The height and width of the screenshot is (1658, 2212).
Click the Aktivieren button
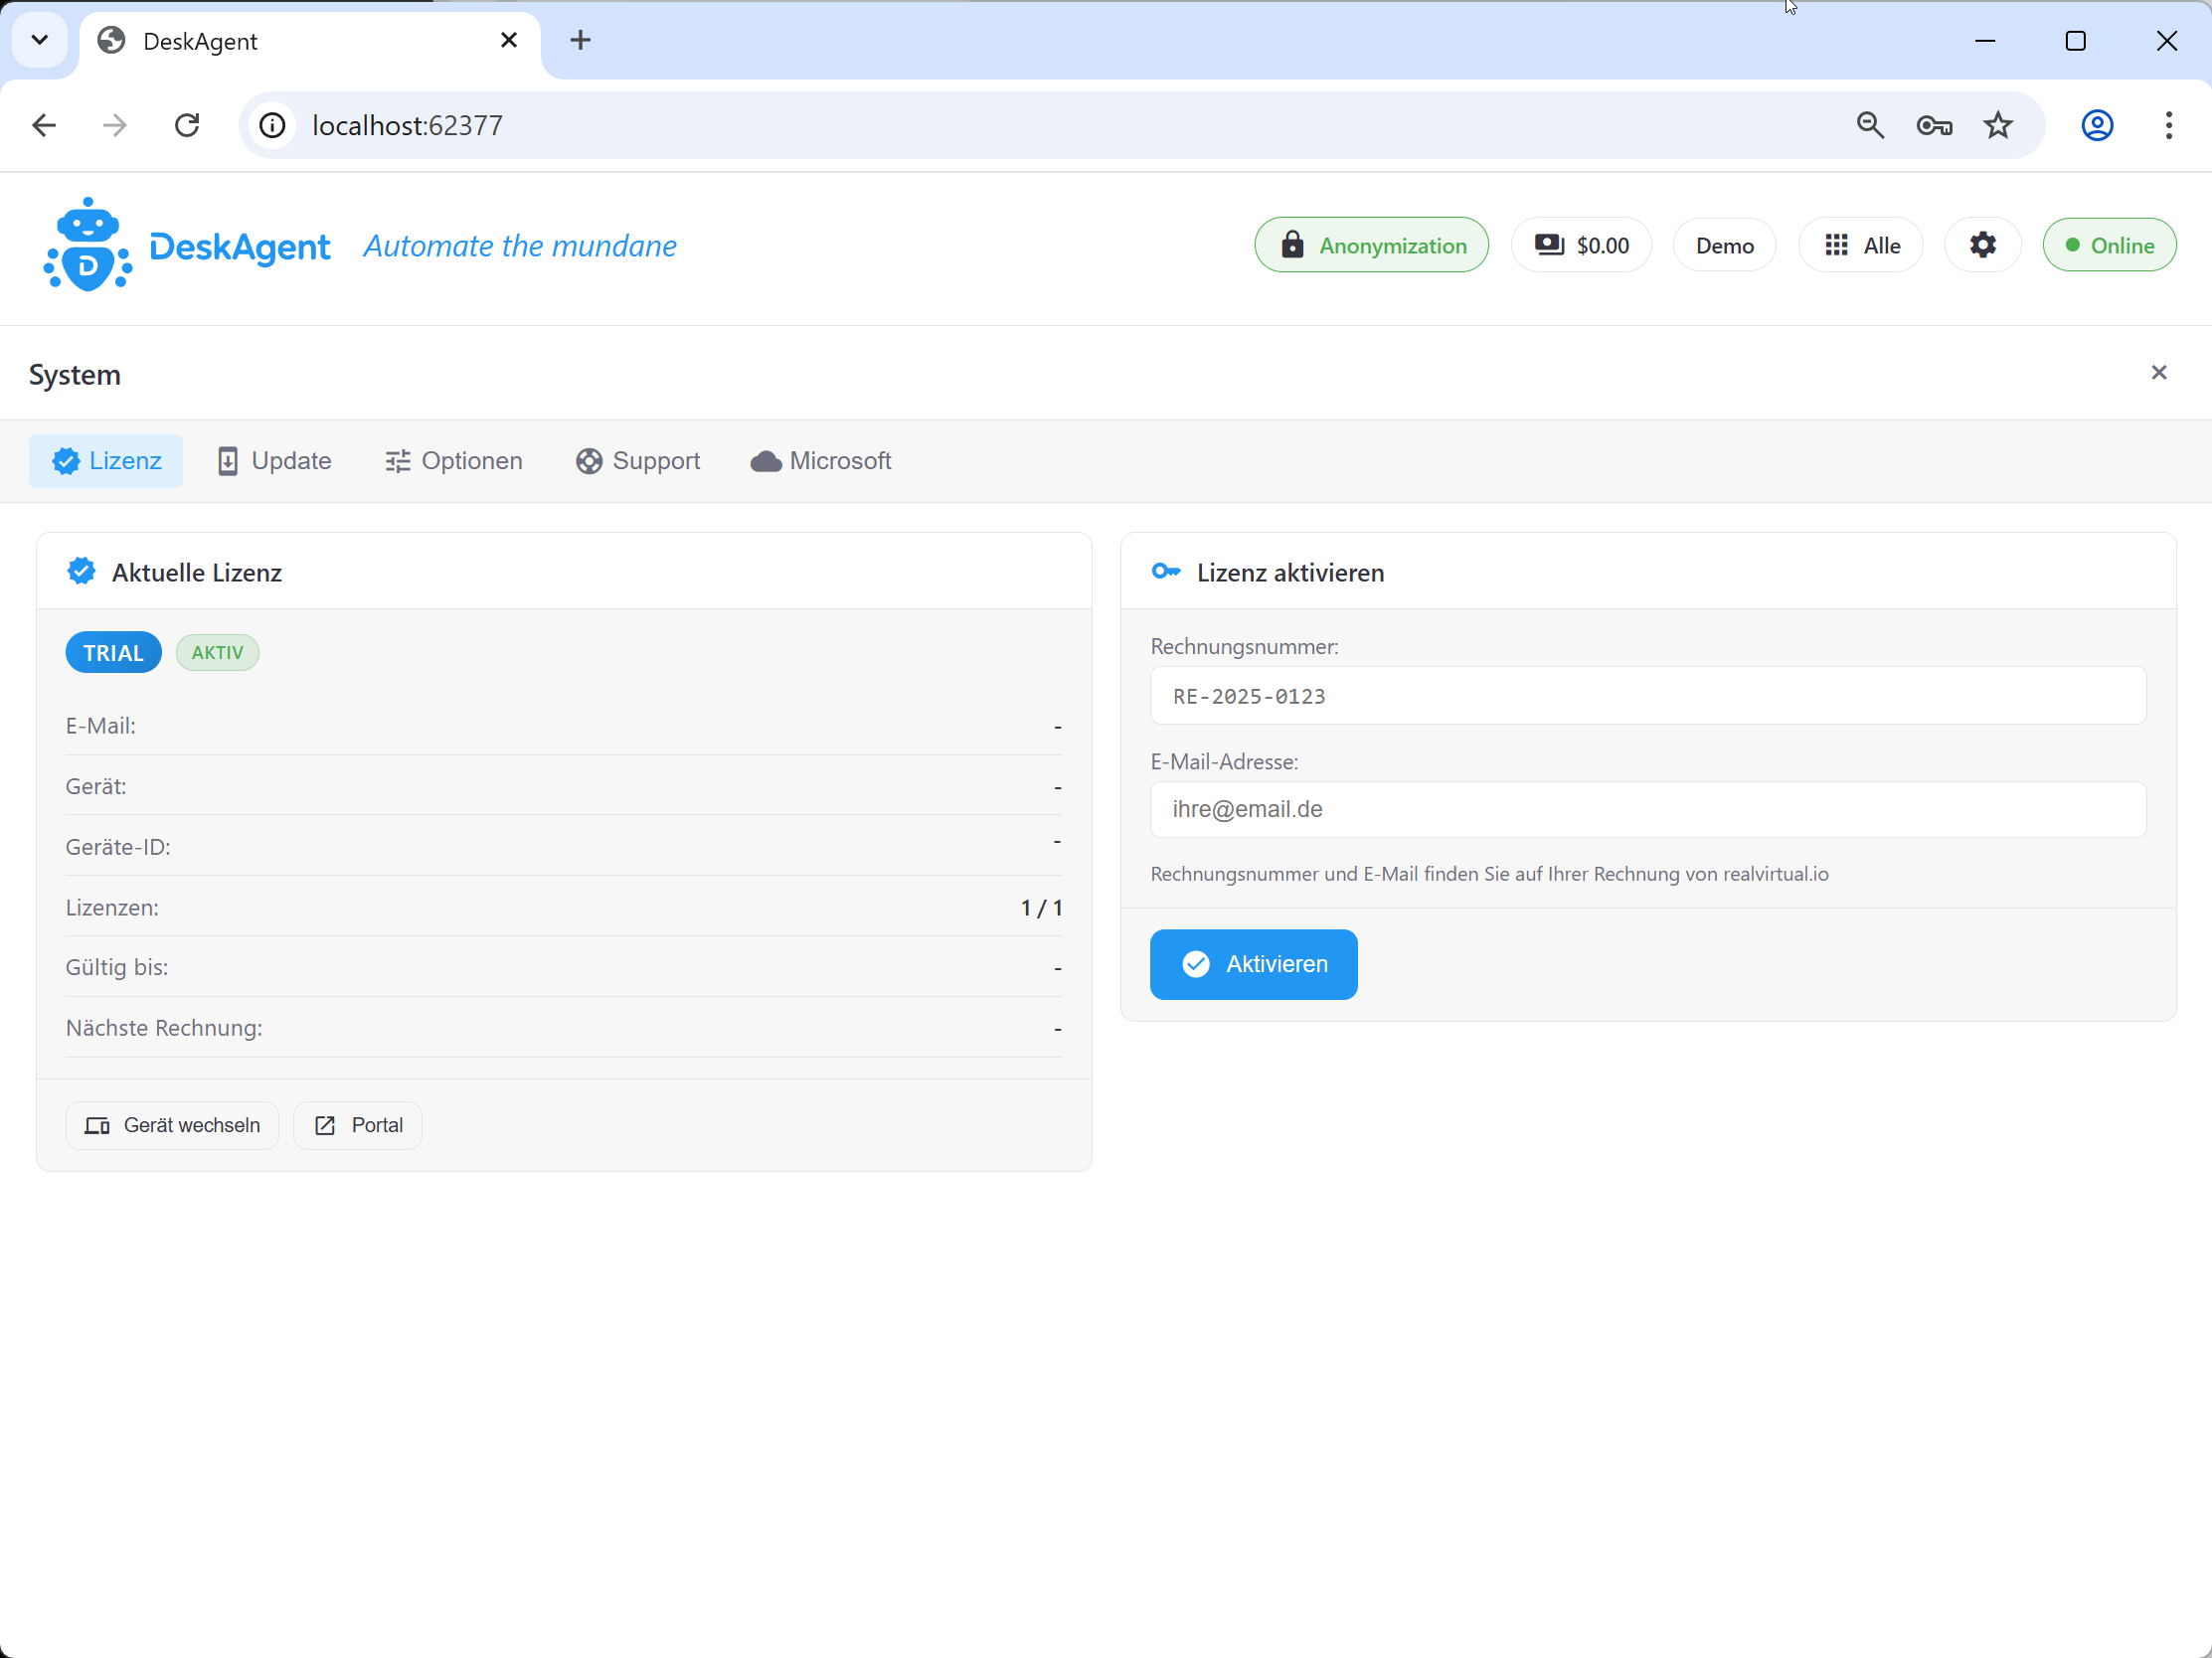point(1253,964)
